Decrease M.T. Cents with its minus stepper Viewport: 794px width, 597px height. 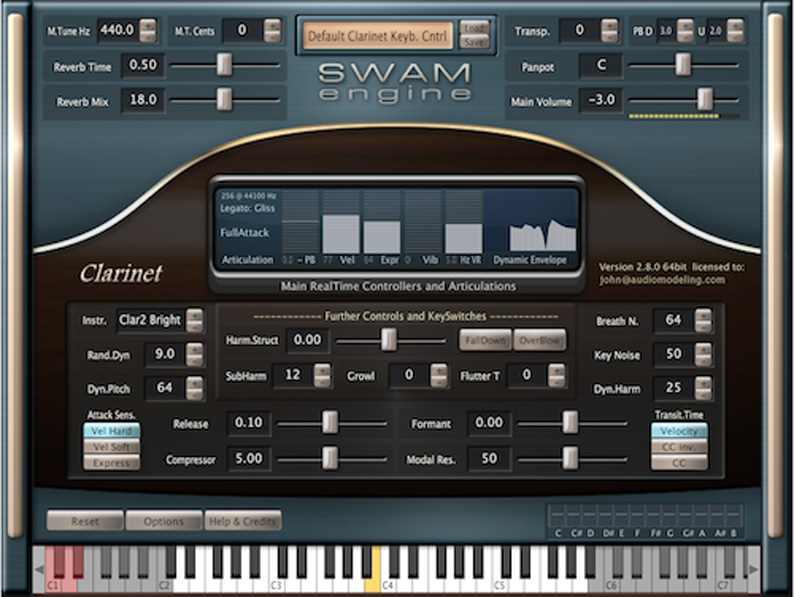pos(272,37)
